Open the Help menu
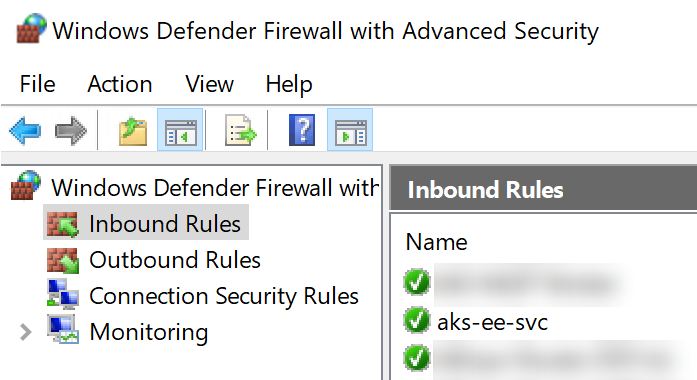The width and height of the screenshot is (697, 380). click(289, 84)
